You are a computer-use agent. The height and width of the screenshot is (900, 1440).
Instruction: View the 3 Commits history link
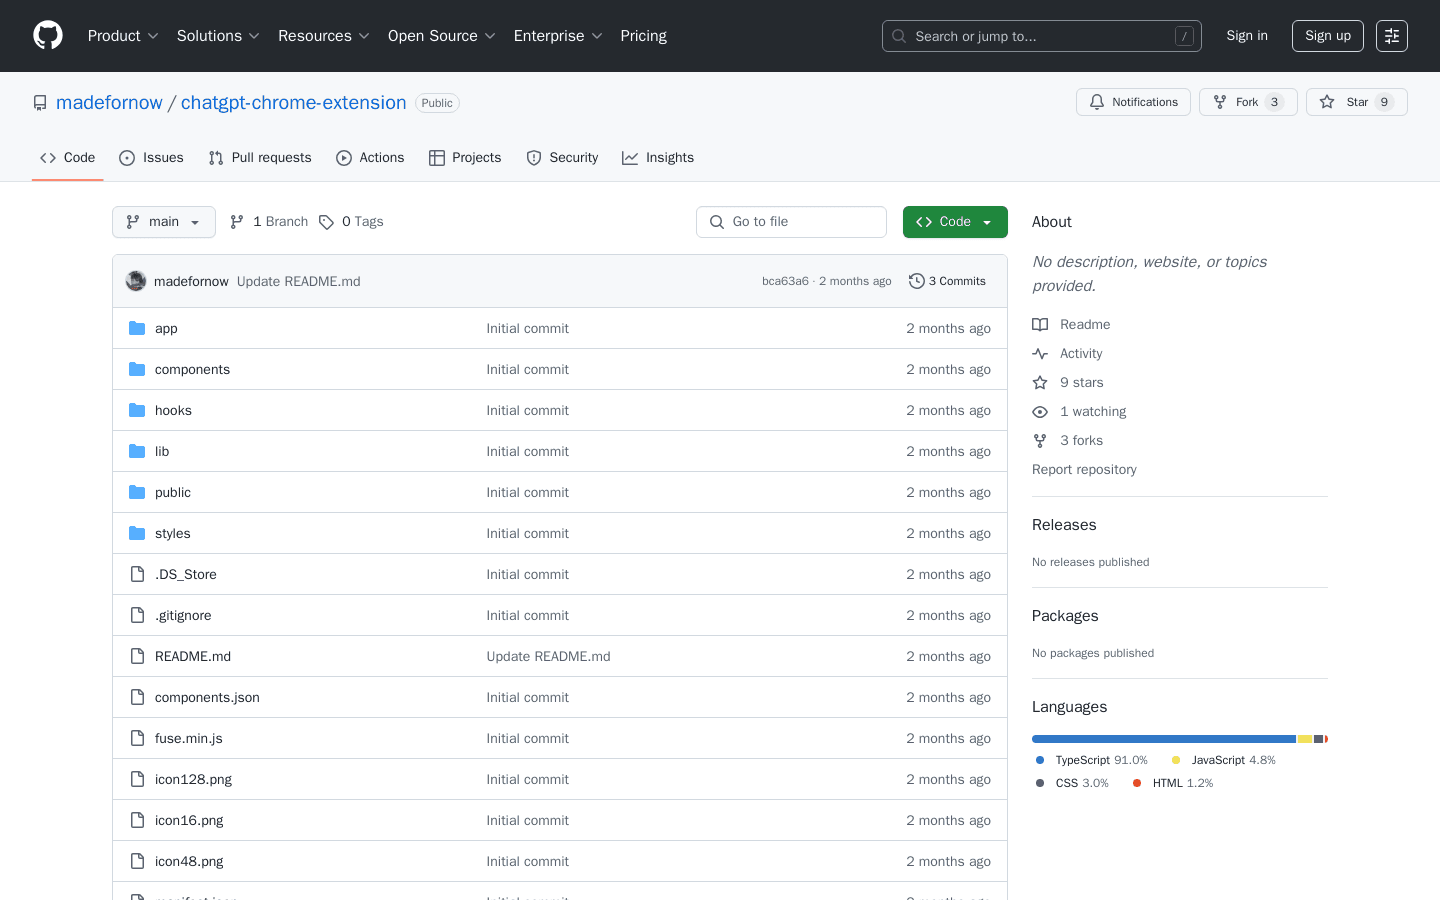947,281
